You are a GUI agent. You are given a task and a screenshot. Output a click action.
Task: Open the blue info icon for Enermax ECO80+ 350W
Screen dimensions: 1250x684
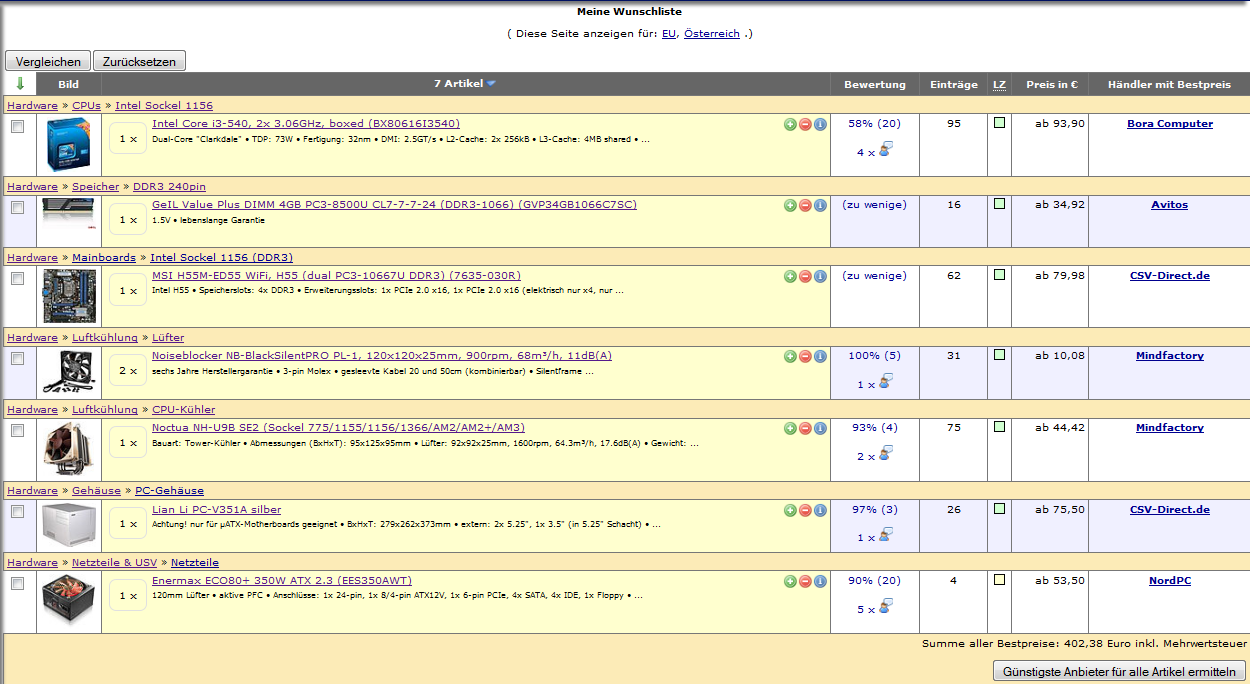tap(820, 581)
